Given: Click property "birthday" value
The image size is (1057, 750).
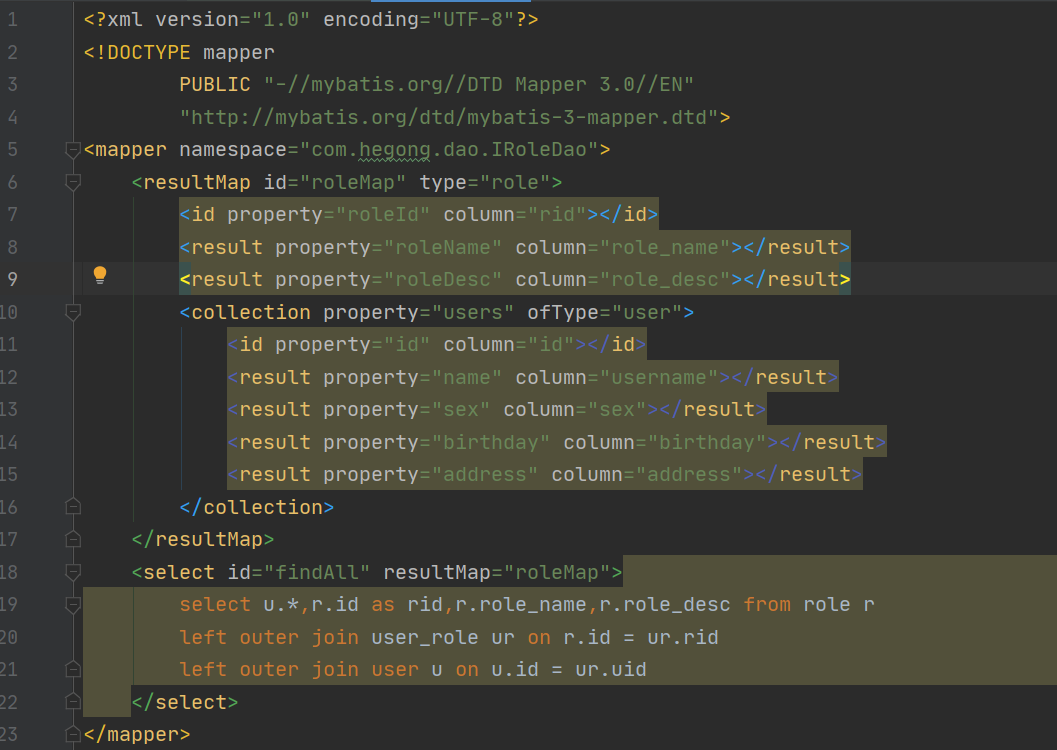Looking at the screenshot, I should click(x=491, y=442).
